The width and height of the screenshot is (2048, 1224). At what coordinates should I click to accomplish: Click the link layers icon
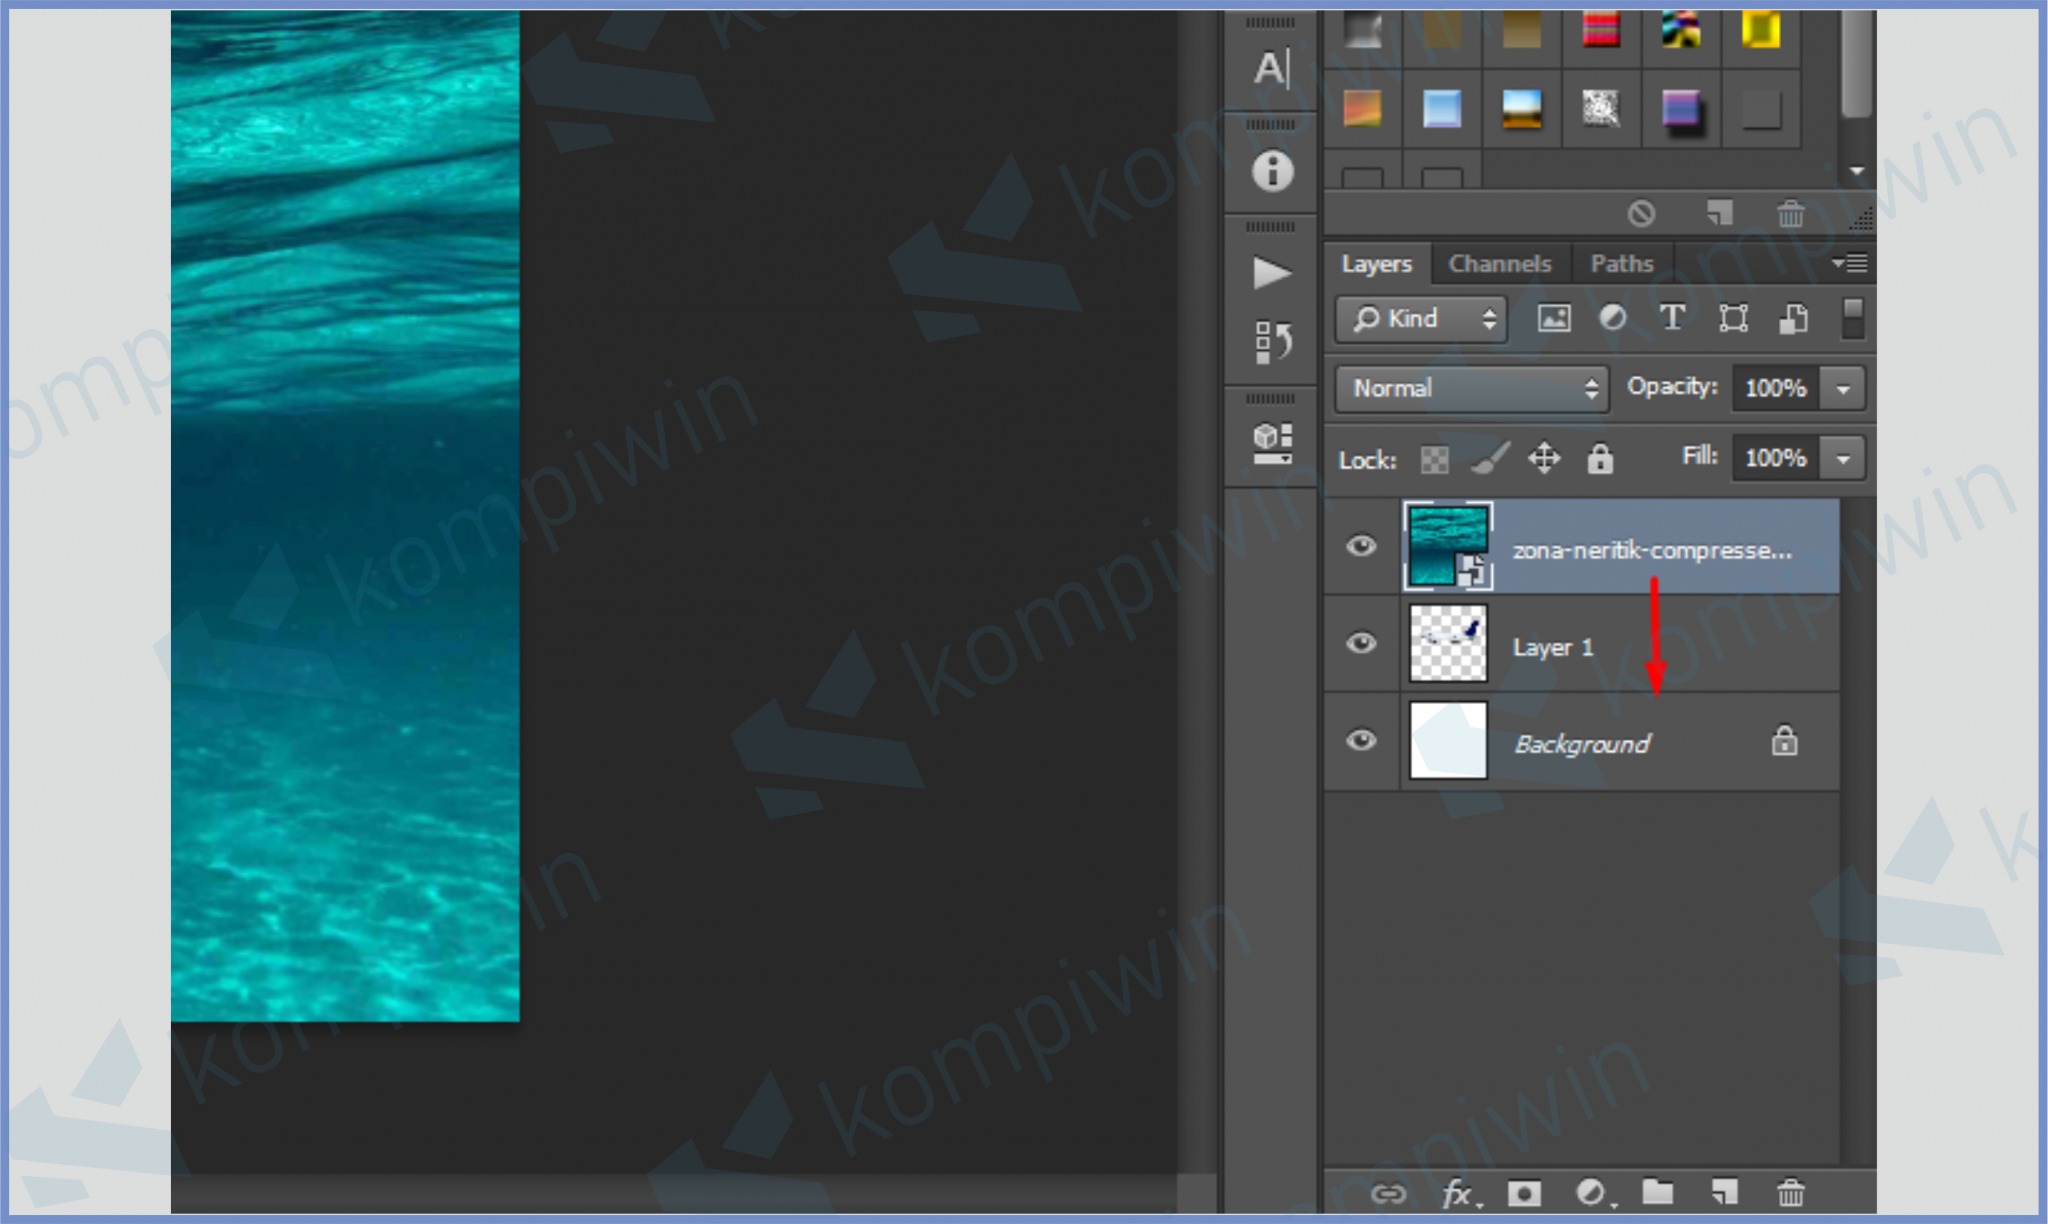(1388, 1193)
